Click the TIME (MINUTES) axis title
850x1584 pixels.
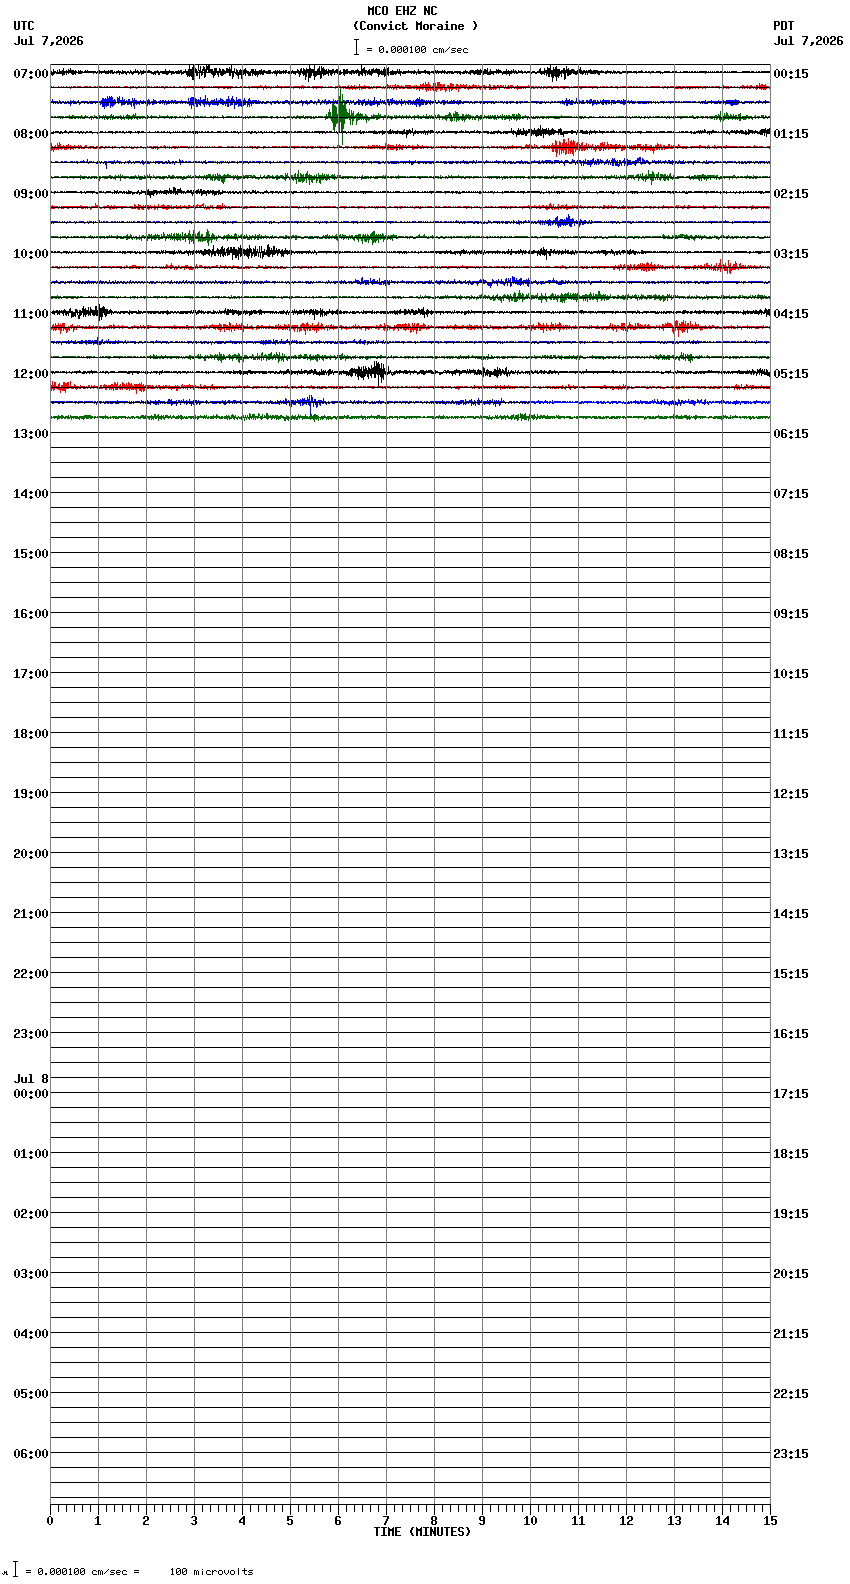tap(422, 1532)
